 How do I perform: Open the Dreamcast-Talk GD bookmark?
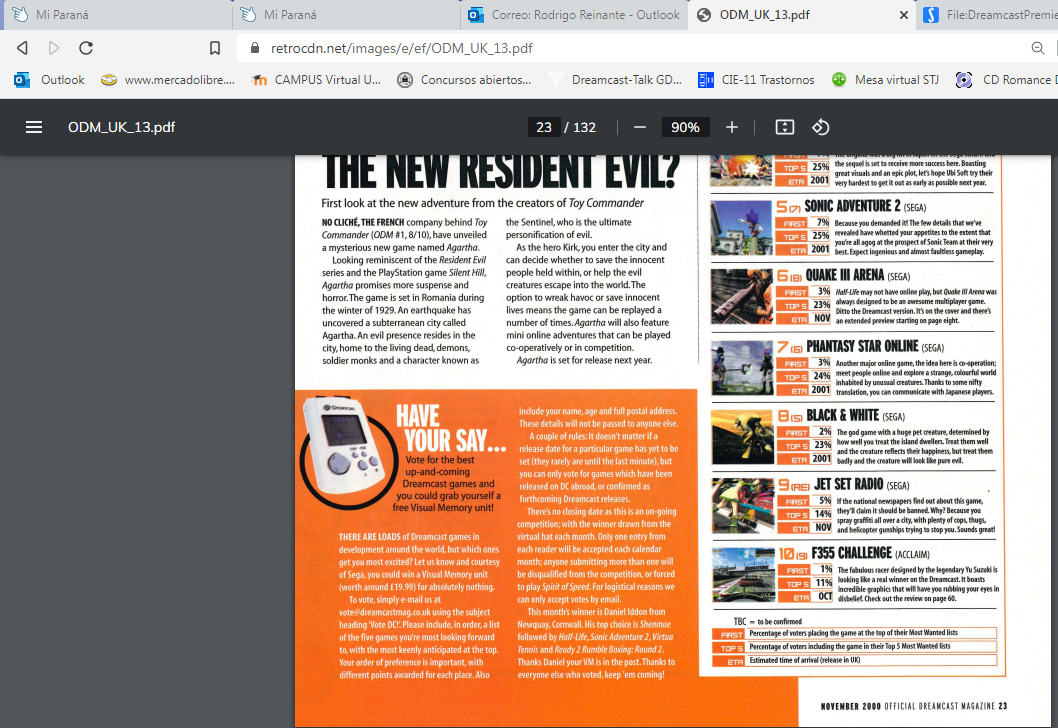(x=615, y=80)
